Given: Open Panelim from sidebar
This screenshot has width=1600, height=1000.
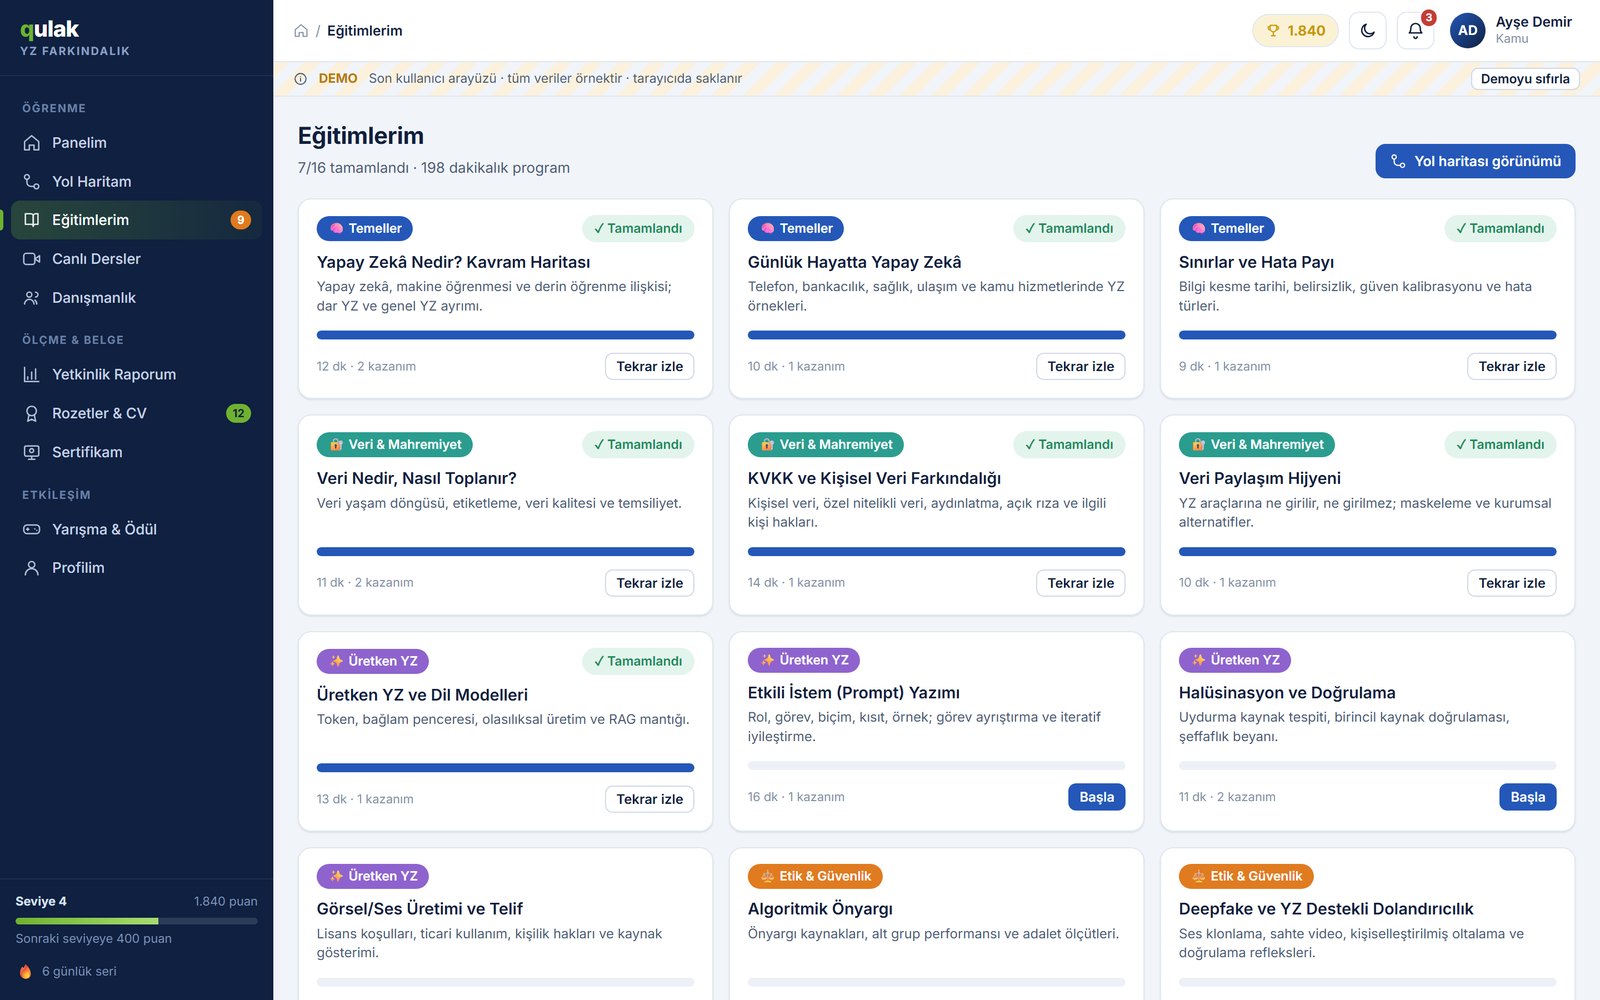Looking at the screenshot, I should 136,143.
